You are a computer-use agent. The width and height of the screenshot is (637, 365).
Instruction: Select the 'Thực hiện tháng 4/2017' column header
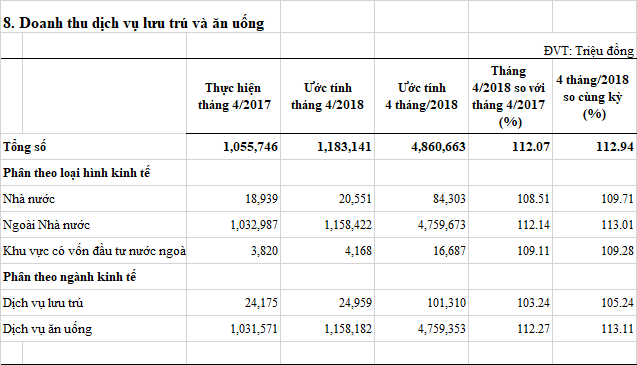pyautogui.click(x=234, y=96)
